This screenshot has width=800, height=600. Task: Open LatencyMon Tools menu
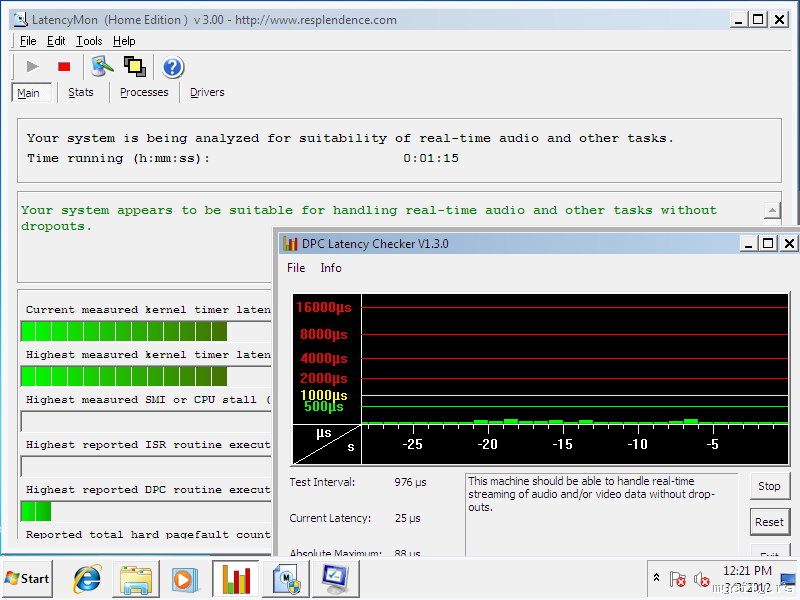pyautogui.click(x=89, y=41)
